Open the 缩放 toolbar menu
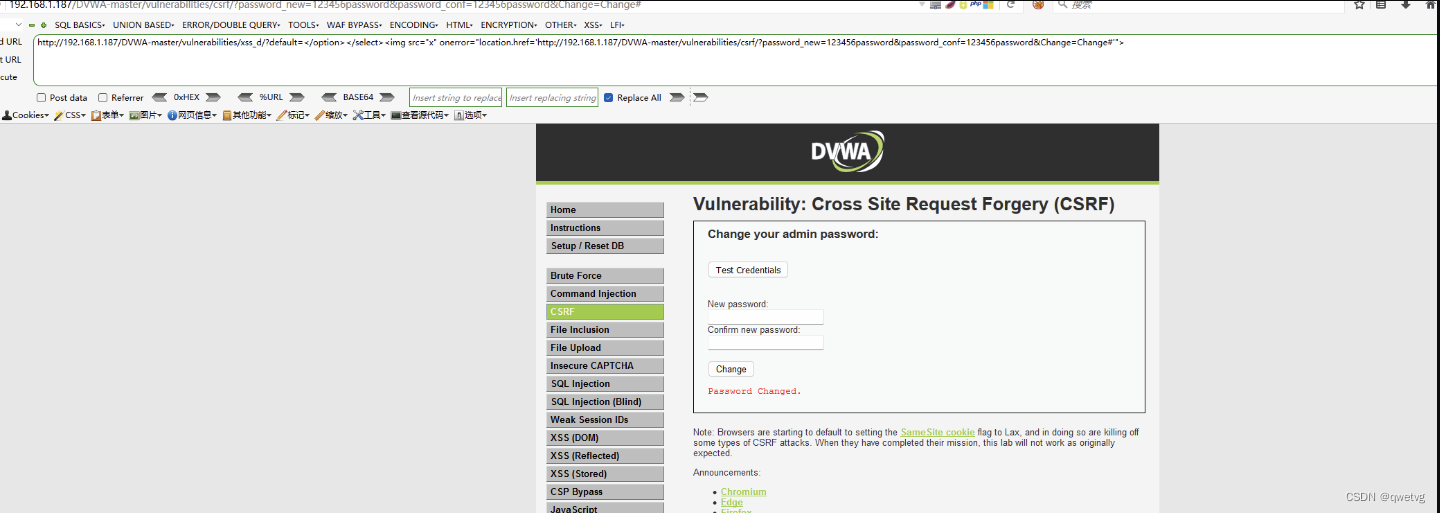This screenshot has width=1440, height=513. point(332,115)
